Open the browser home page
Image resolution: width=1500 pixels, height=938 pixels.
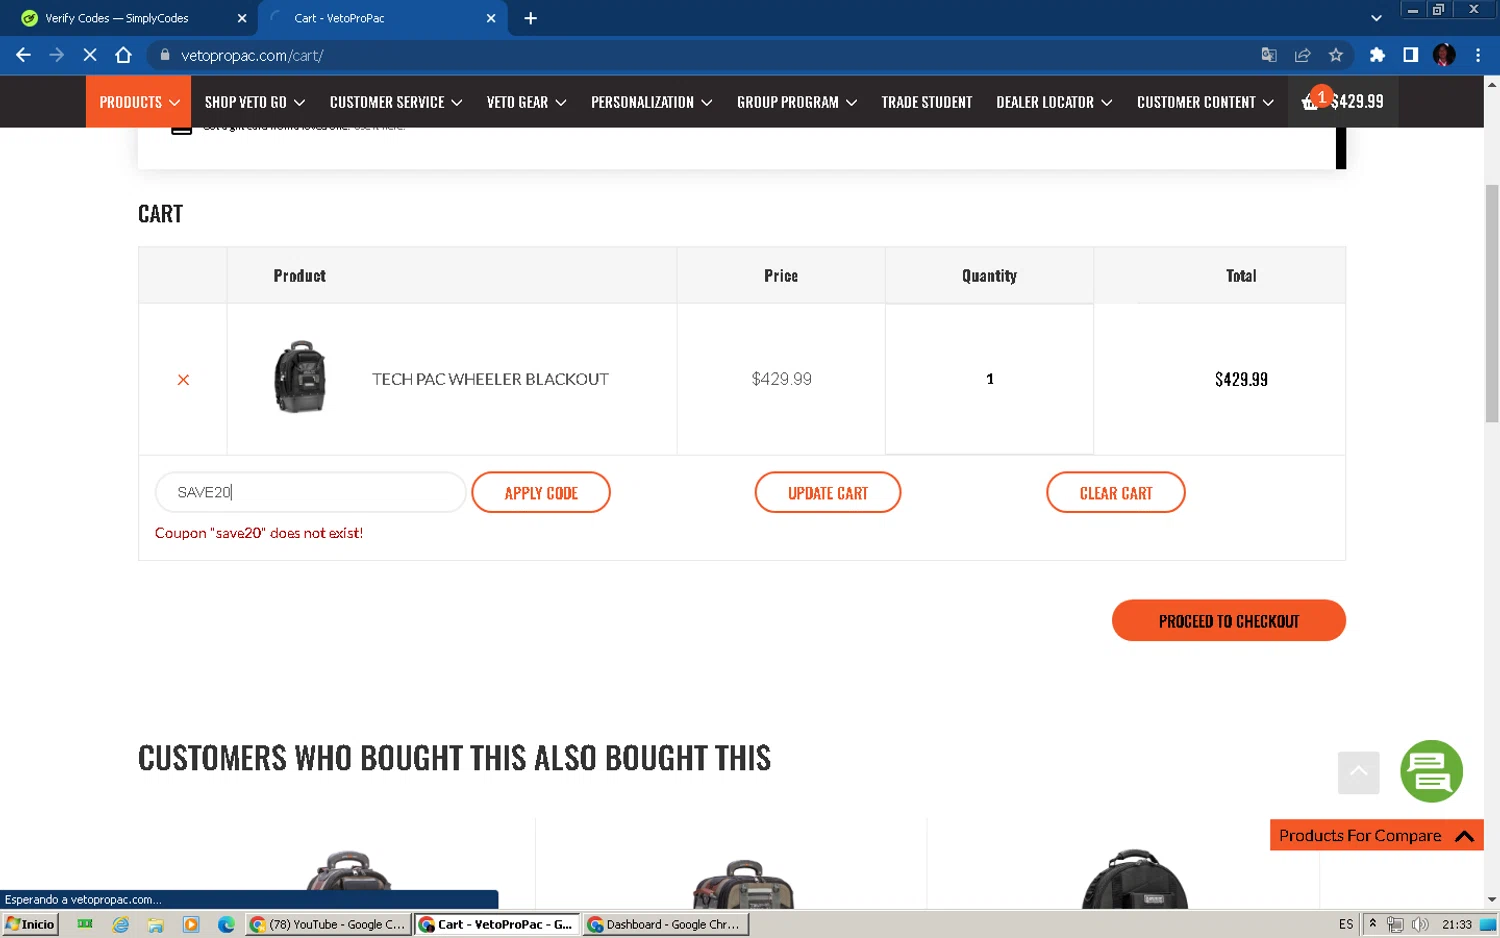[x=123, y=55]
